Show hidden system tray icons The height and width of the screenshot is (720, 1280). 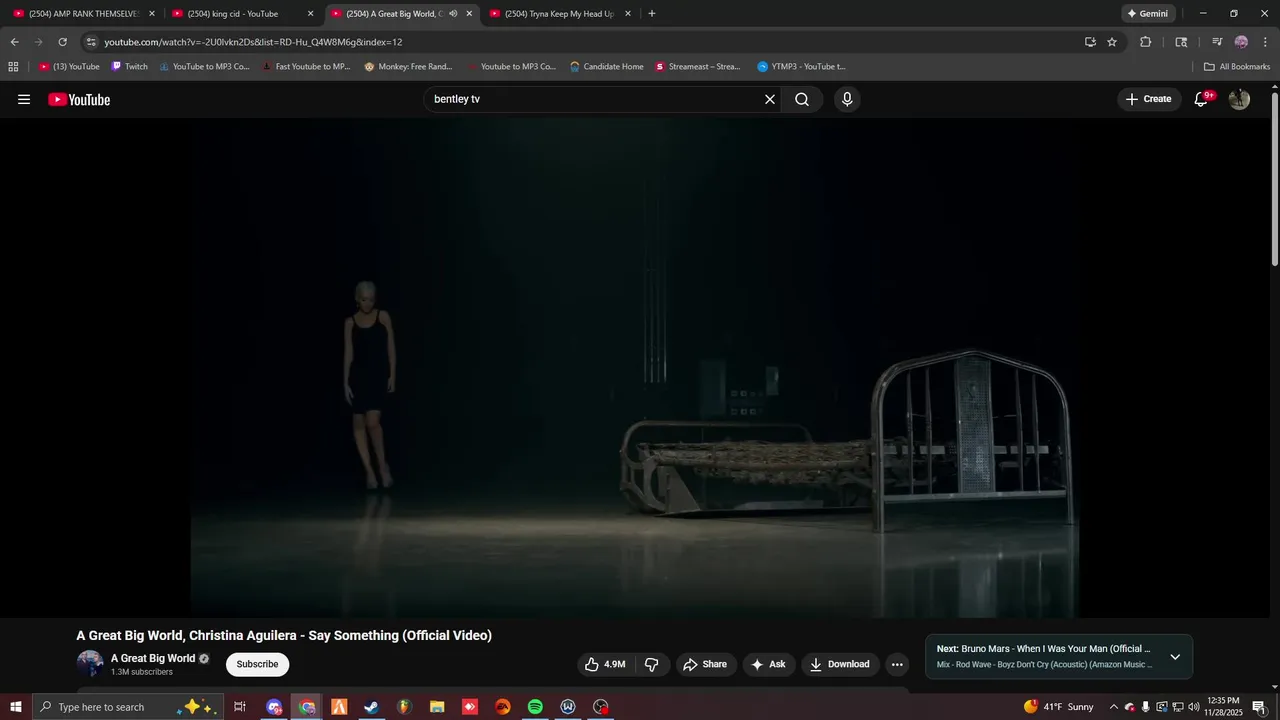tap(1113, 707)
